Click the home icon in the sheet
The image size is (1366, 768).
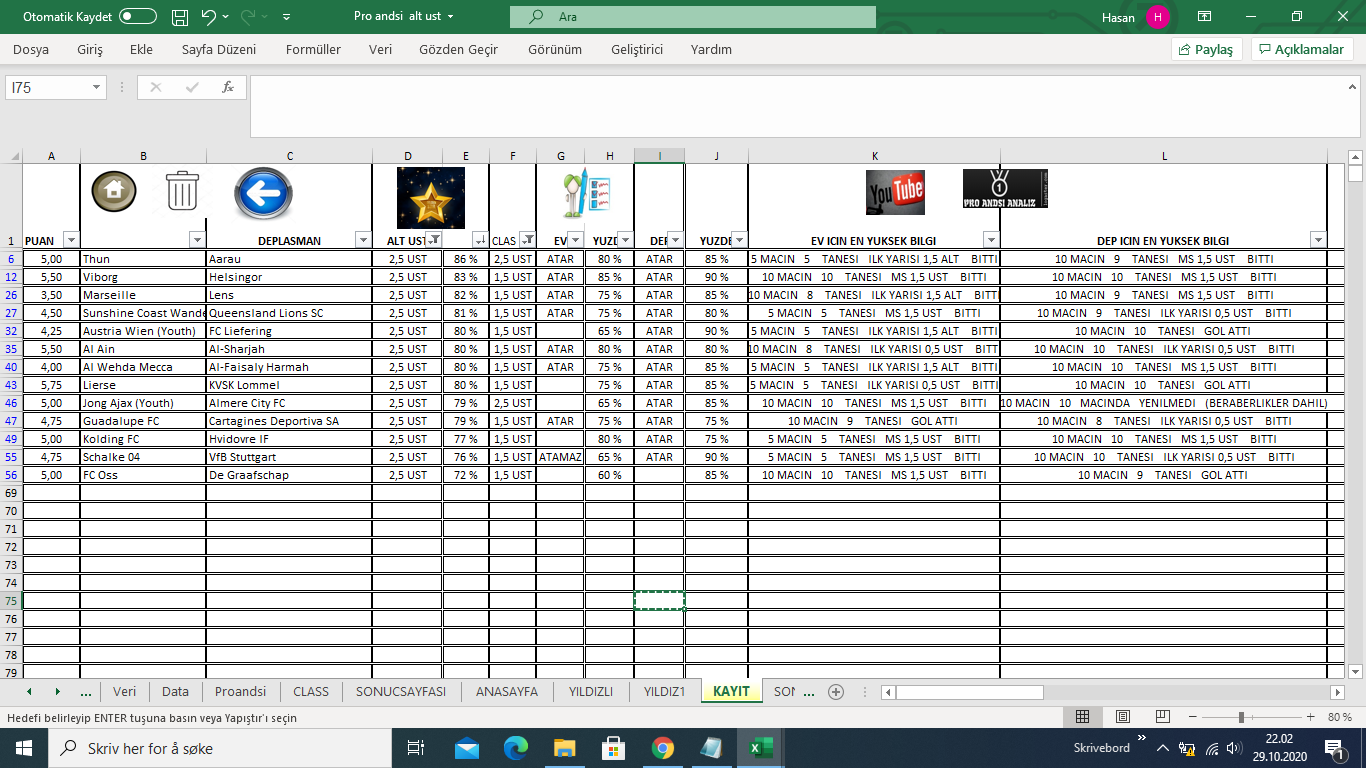(x=114, y=190)
